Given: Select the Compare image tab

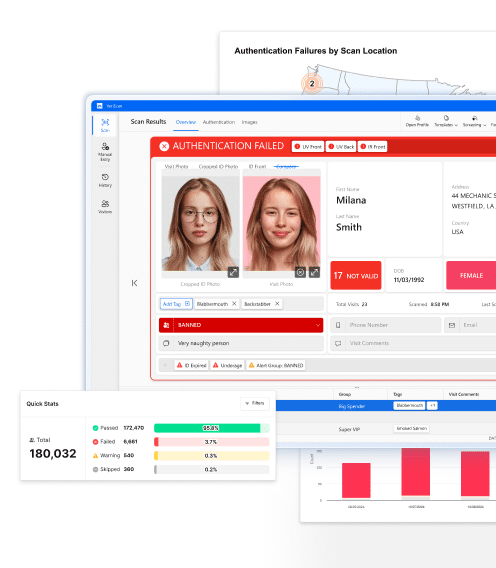Looking at the screenshot, I should click(286, 167).
